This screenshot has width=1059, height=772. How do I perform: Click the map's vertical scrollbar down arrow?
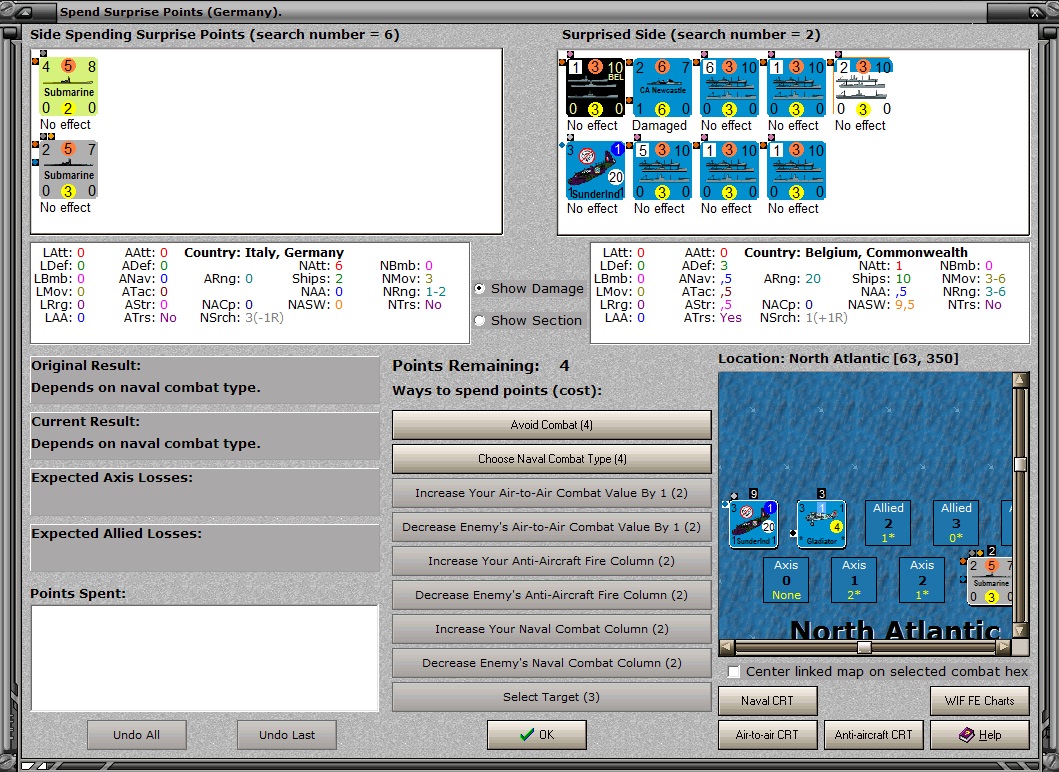click(1020, 630)
